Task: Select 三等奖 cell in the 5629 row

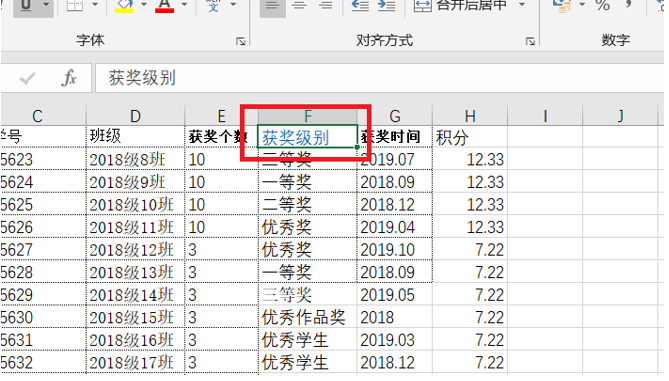Action: [x=308, y=294]
